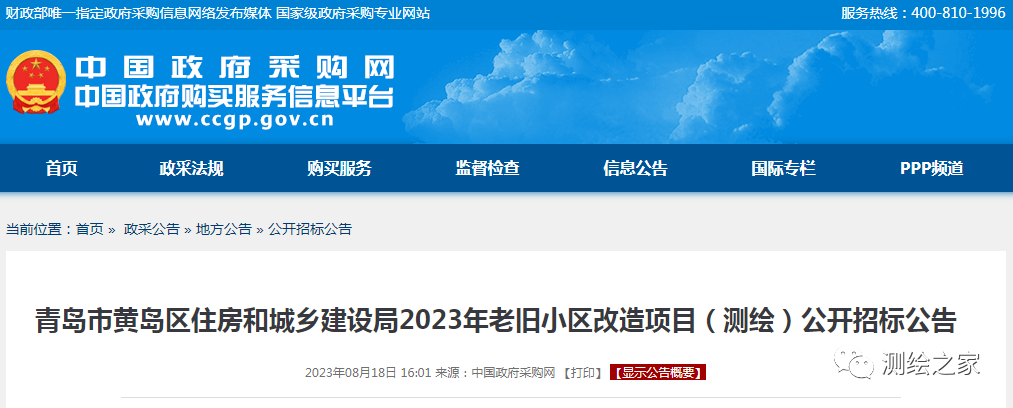The width and height of the screenshot is (1013, 408).
Task: Switch to the PPP频道 channel
Action: point(932,168)
